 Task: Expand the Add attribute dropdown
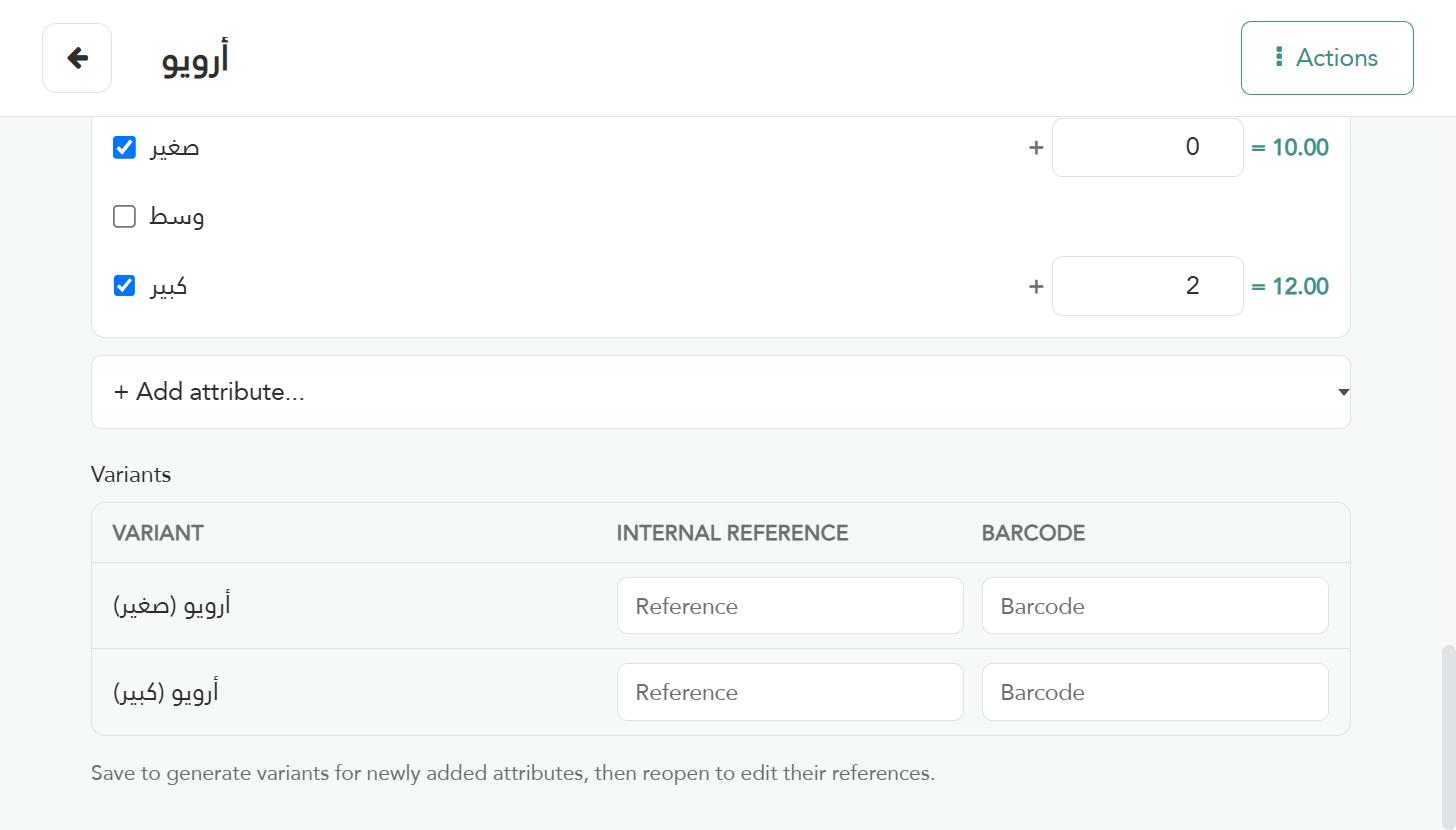point(721,392)
